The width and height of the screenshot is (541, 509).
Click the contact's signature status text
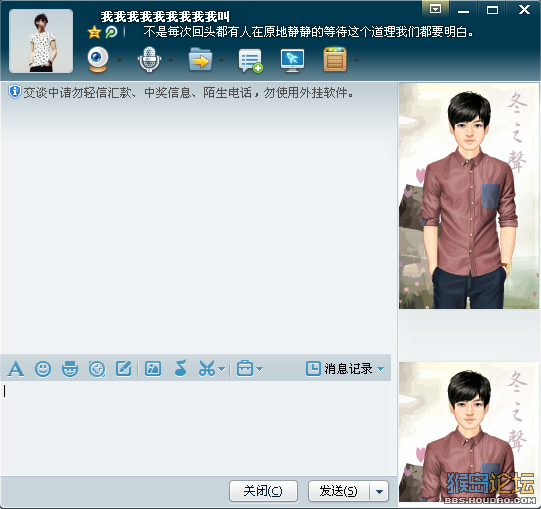click(x=308, y=32)
